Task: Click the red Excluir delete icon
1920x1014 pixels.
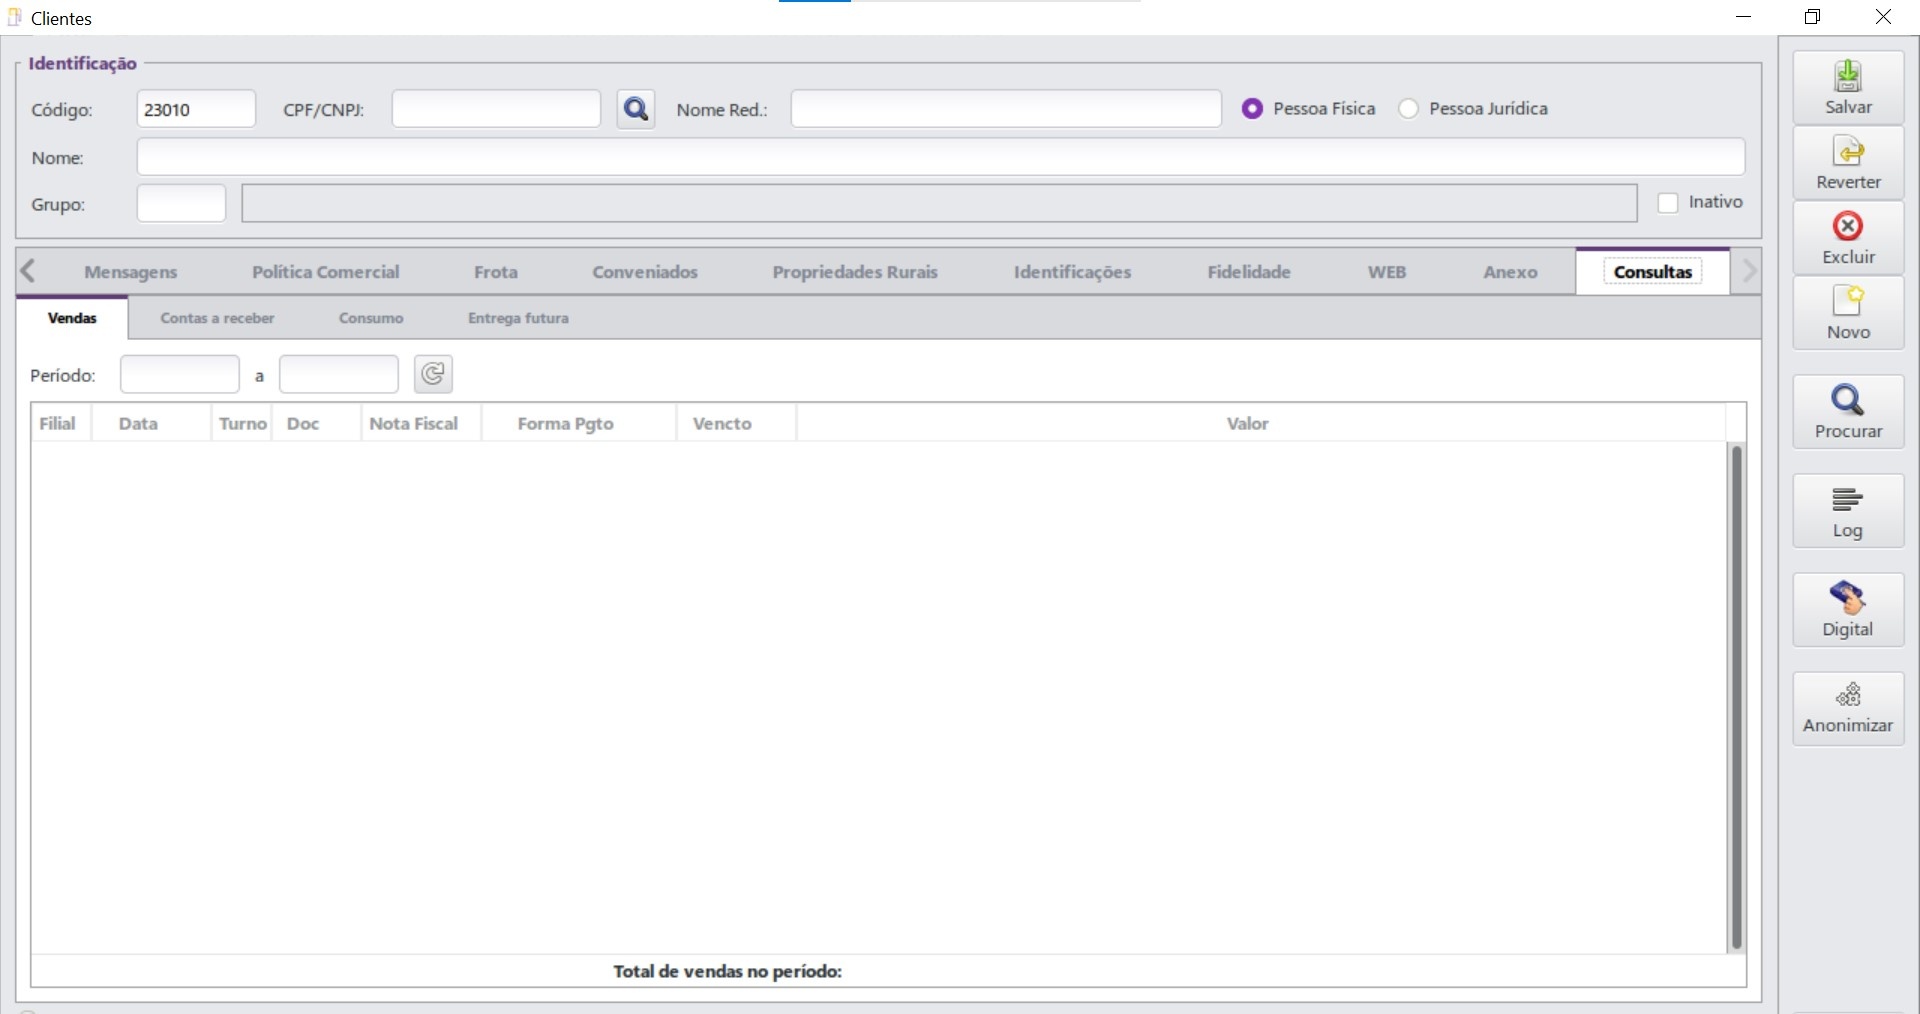Action: click(1848, 238)
